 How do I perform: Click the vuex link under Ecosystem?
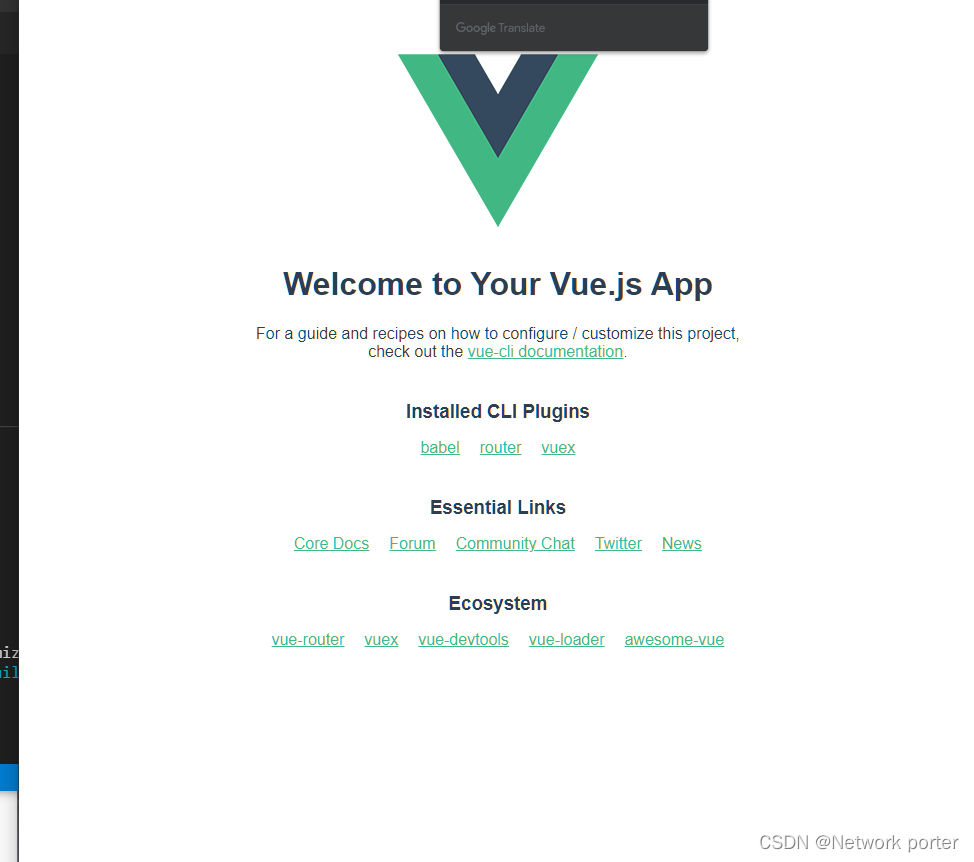(381, 640)
